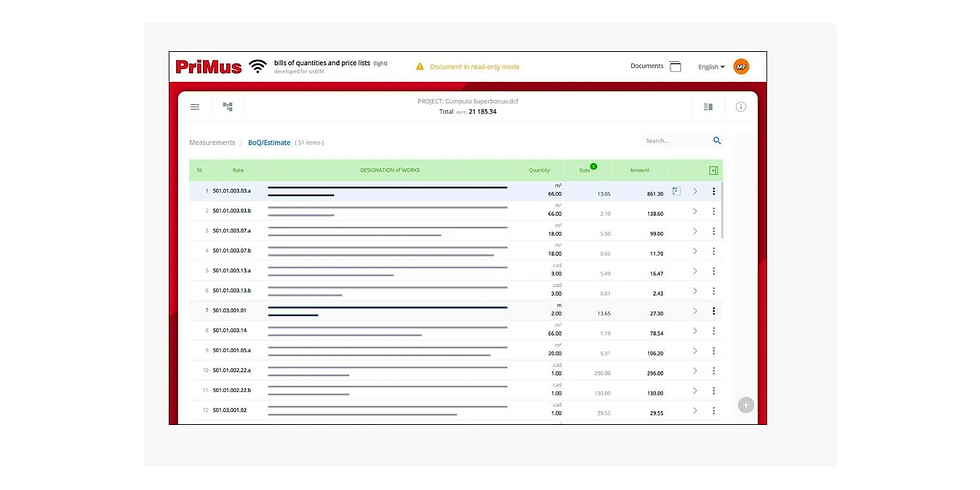Screen dimensions: 980x490
Task: Click total value 21 185.34
Action: click(482, 112)
